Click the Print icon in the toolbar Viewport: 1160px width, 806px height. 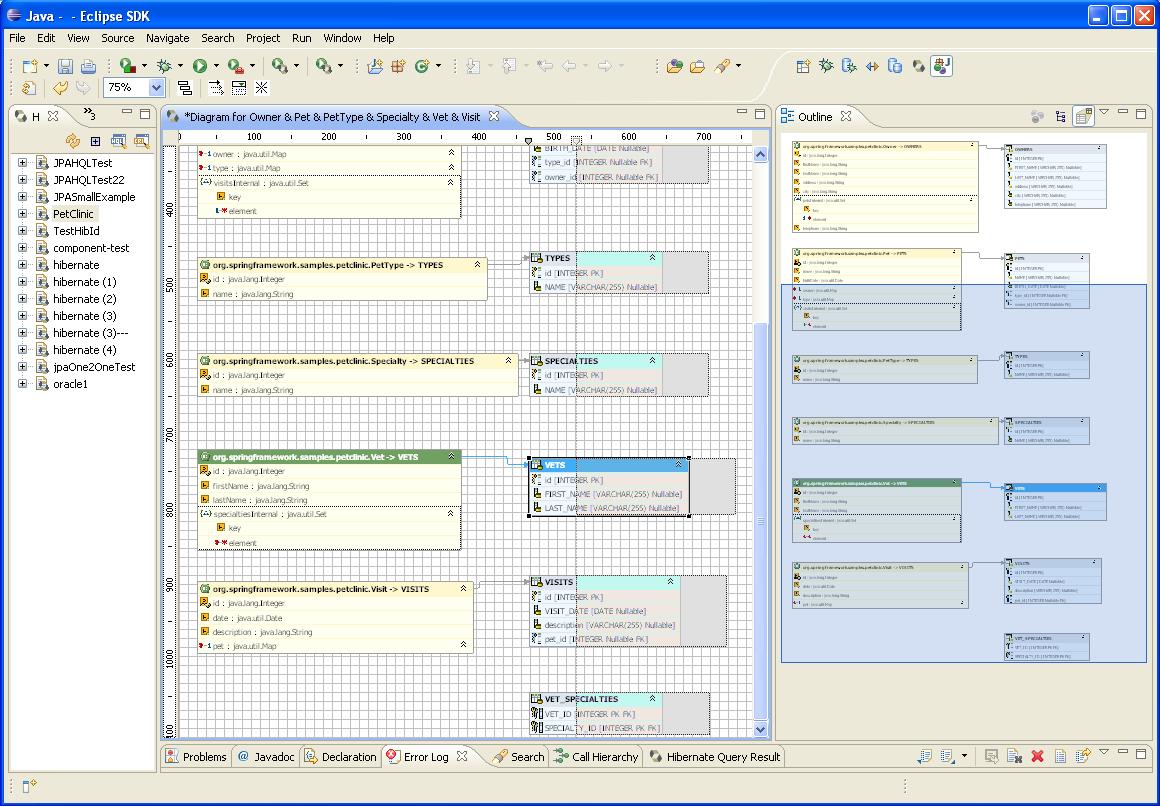(88, 67)
